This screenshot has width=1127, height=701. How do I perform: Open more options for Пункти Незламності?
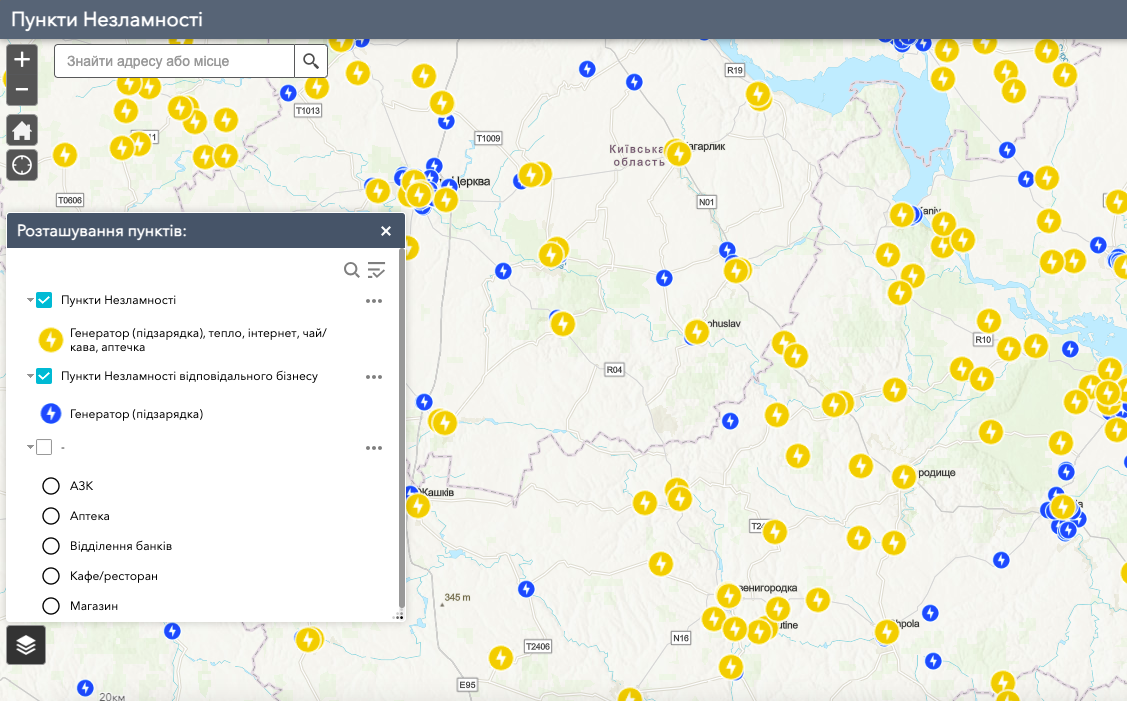[374, 300]
